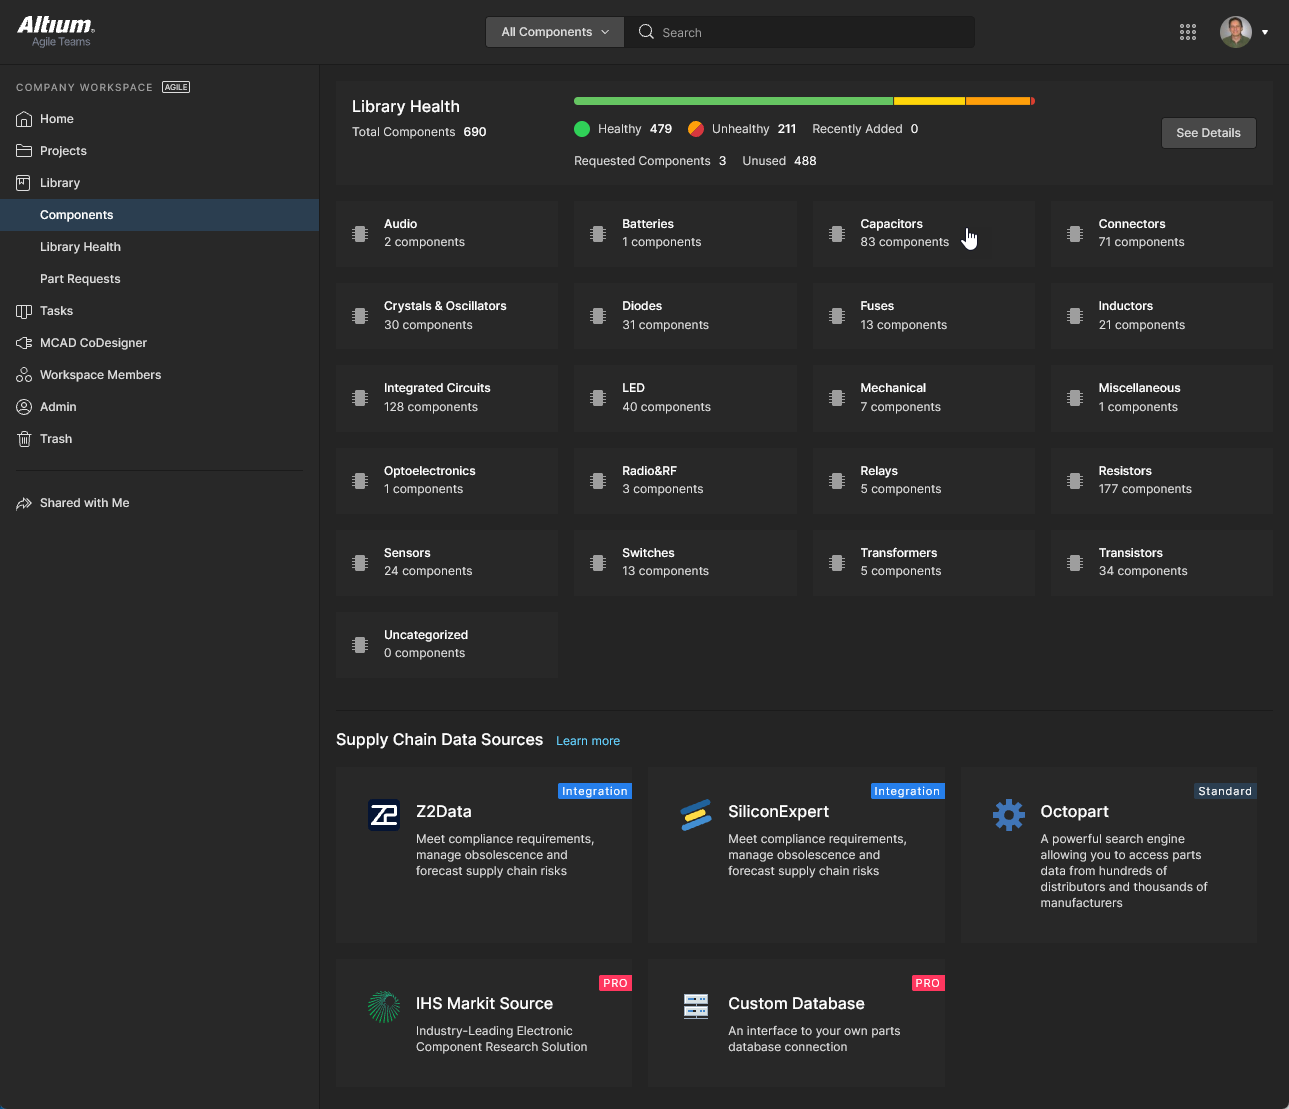1289x1109 pixels.
Task: Navigate to Workspace Members
Action: click(100, 375)
